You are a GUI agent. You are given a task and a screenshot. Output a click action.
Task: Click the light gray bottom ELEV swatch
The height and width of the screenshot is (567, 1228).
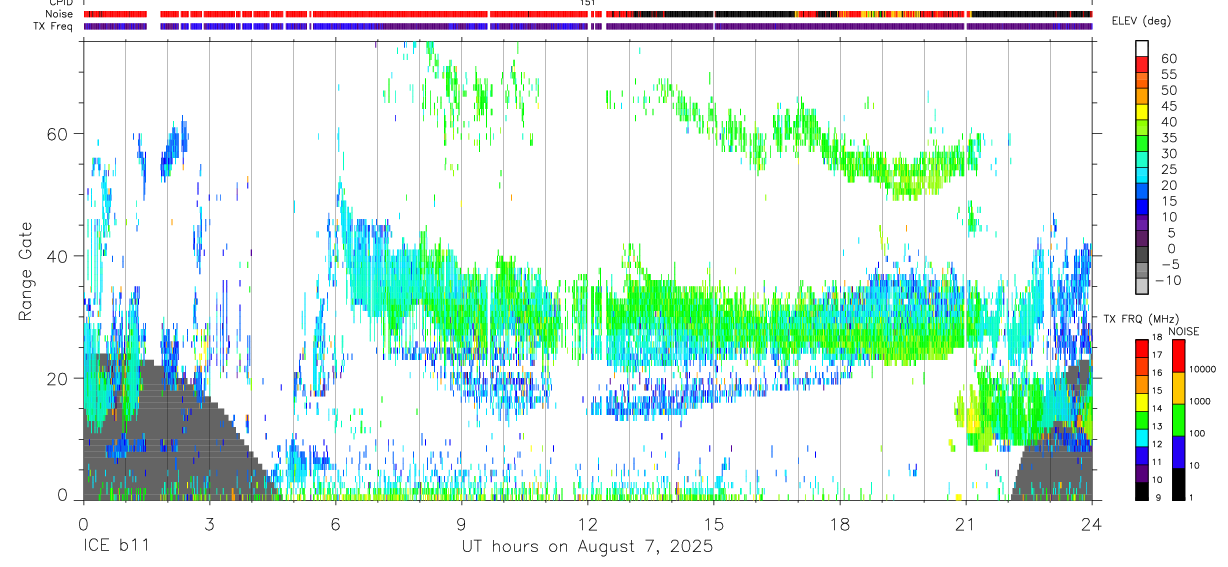click(1142, 286)
